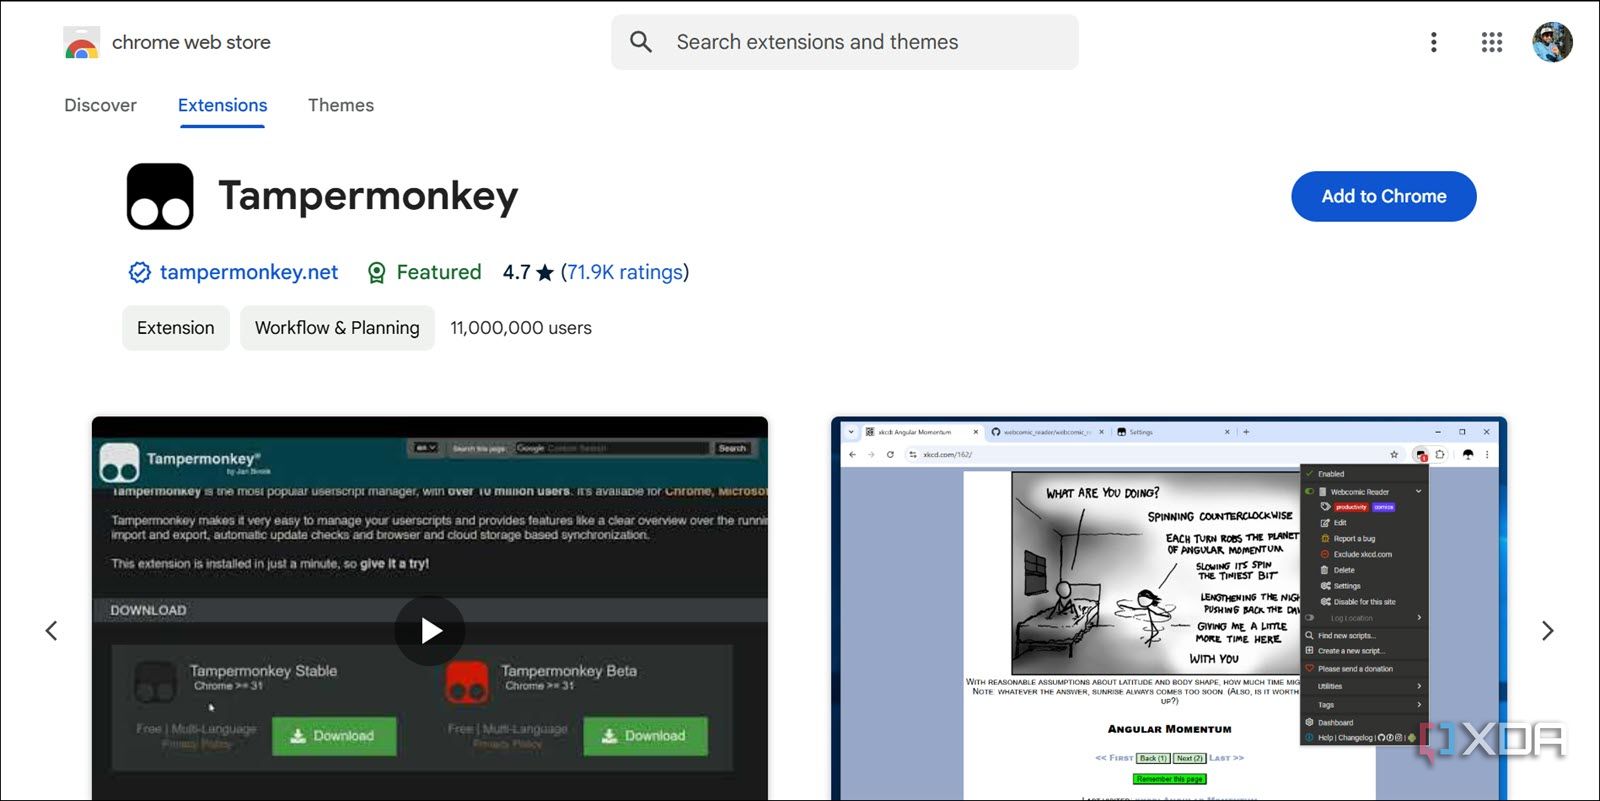Show the previous screenshot with left arrow
Image resolution: width=1600 pixels, height=801 pixels.
coord(52,631)
